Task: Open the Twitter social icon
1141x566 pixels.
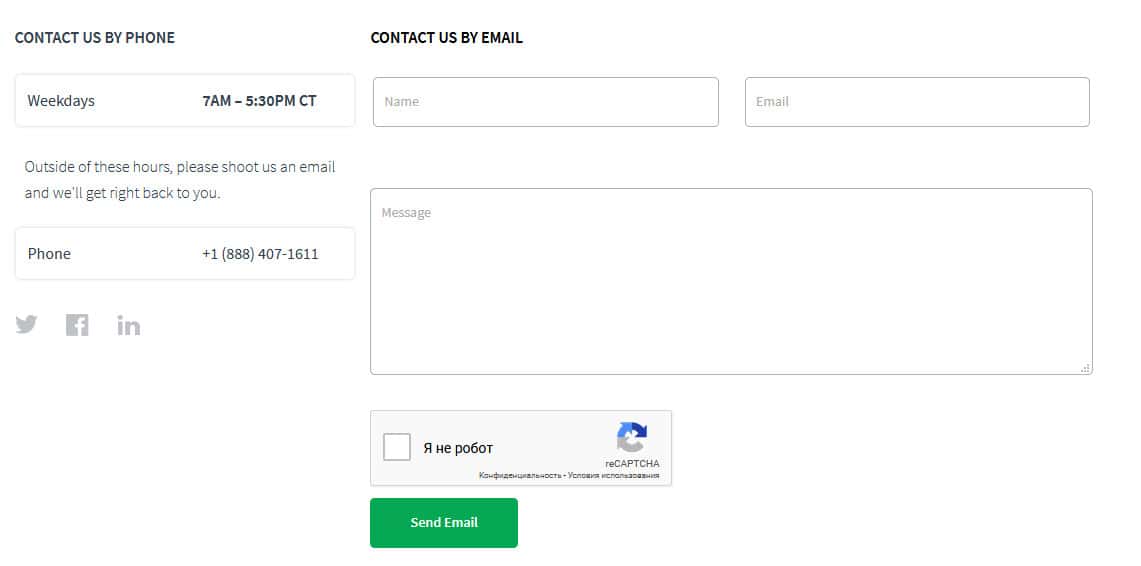Action: coord(26,325)
